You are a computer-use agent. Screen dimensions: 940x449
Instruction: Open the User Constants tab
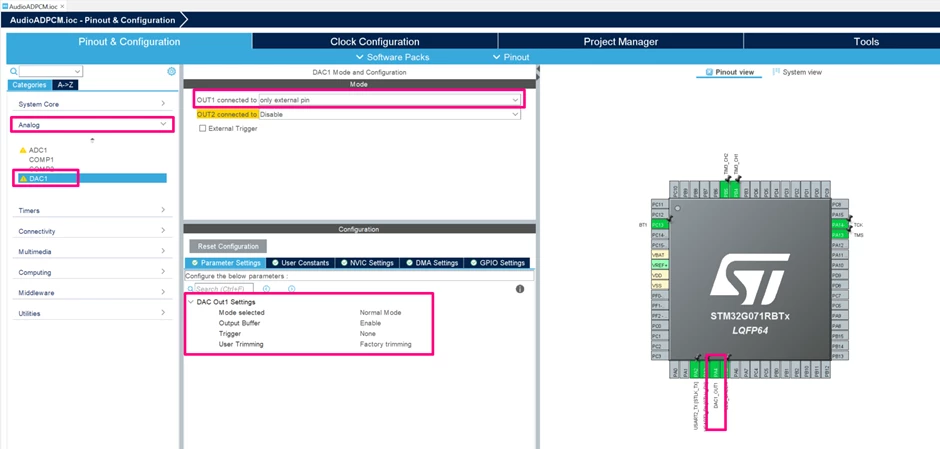(x=300, y=263)
